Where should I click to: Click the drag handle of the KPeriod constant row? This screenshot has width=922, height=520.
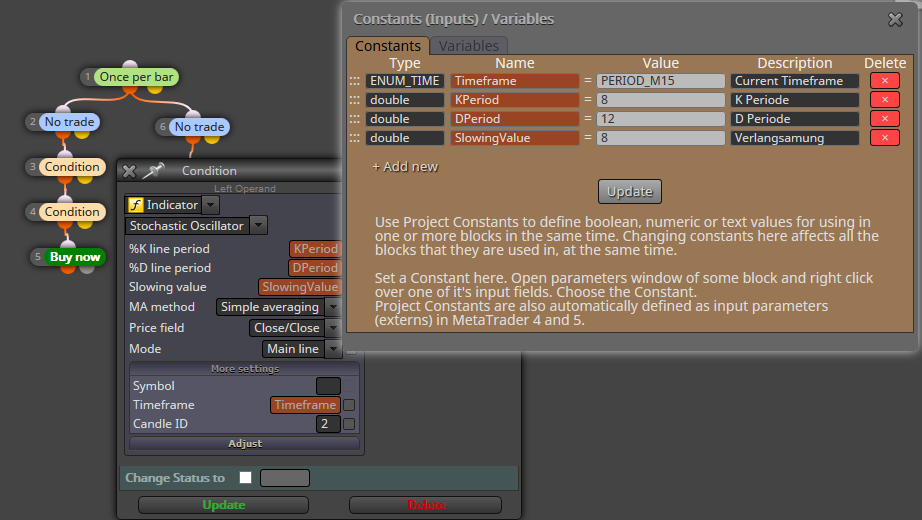tap(354, 100)
